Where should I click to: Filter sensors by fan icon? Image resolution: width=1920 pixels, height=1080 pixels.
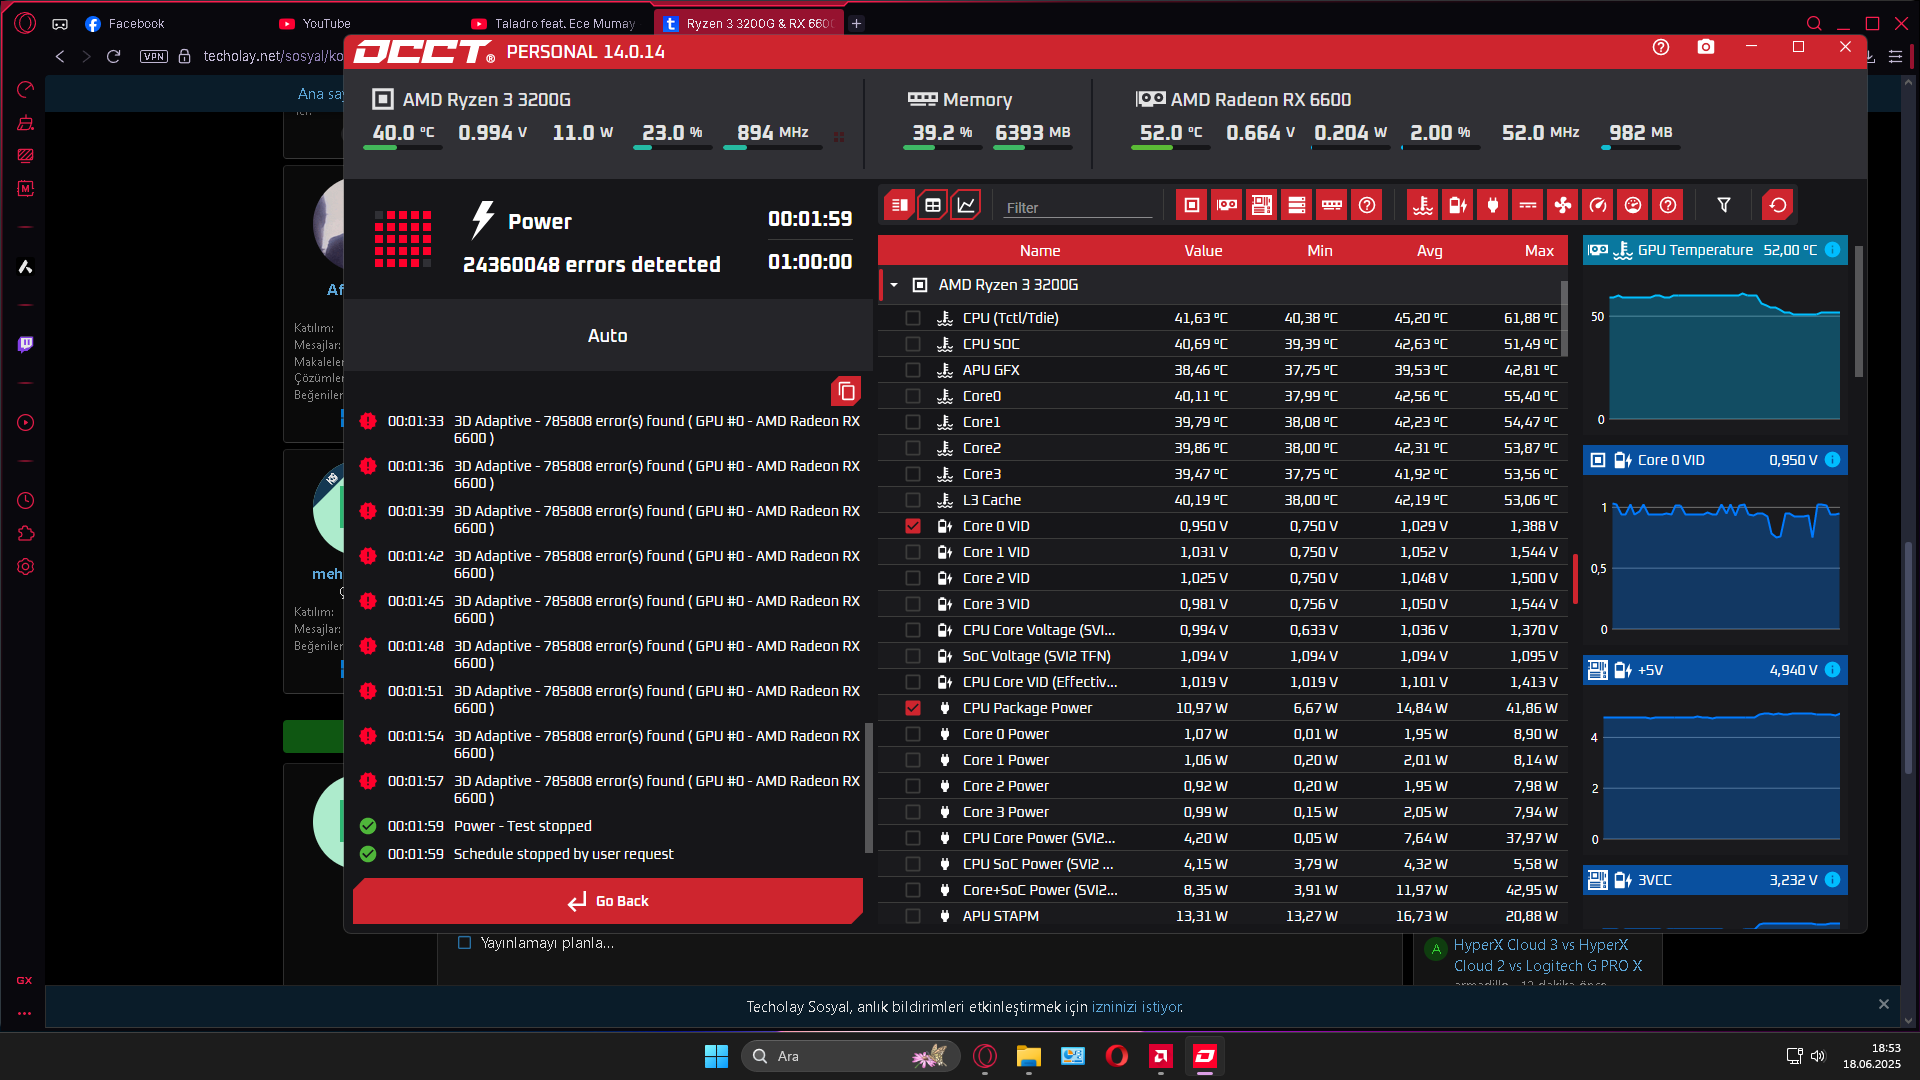(x=1562, y=206)
